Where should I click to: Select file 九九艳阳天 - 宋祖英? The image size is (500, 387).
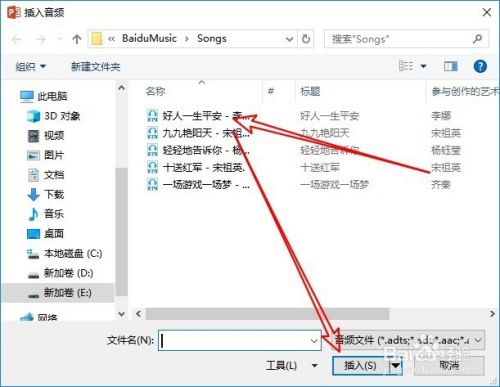pyautogui.click(x=206, y=133)
